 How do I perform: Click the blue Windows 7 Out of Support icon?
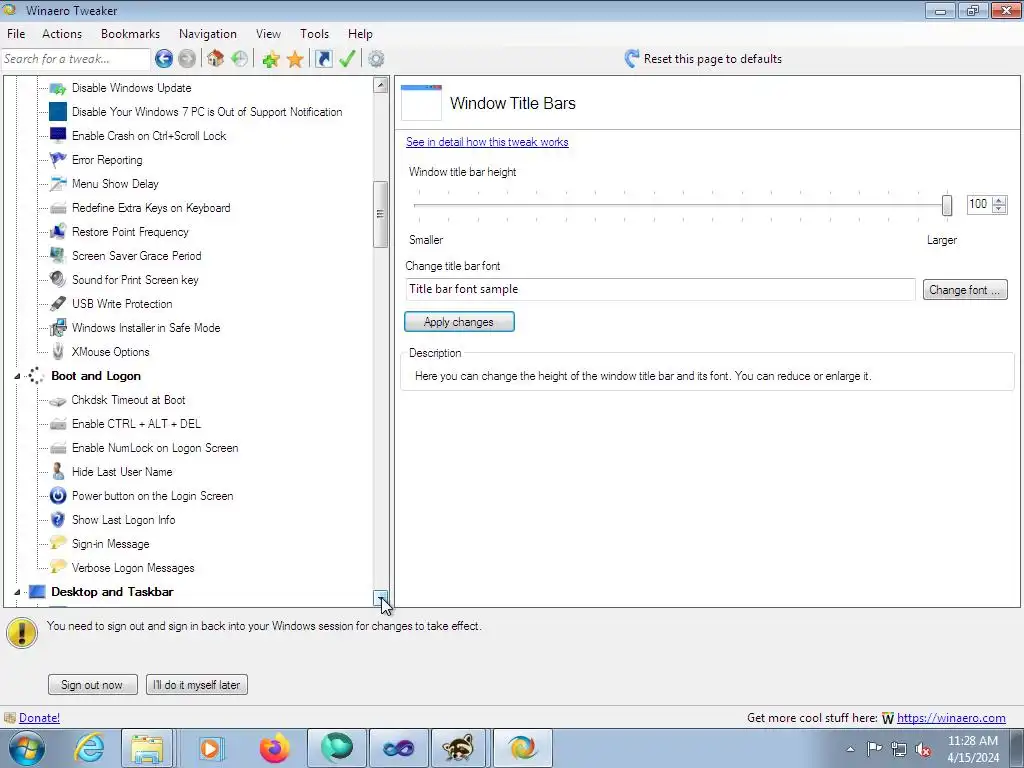pos(58,112)
